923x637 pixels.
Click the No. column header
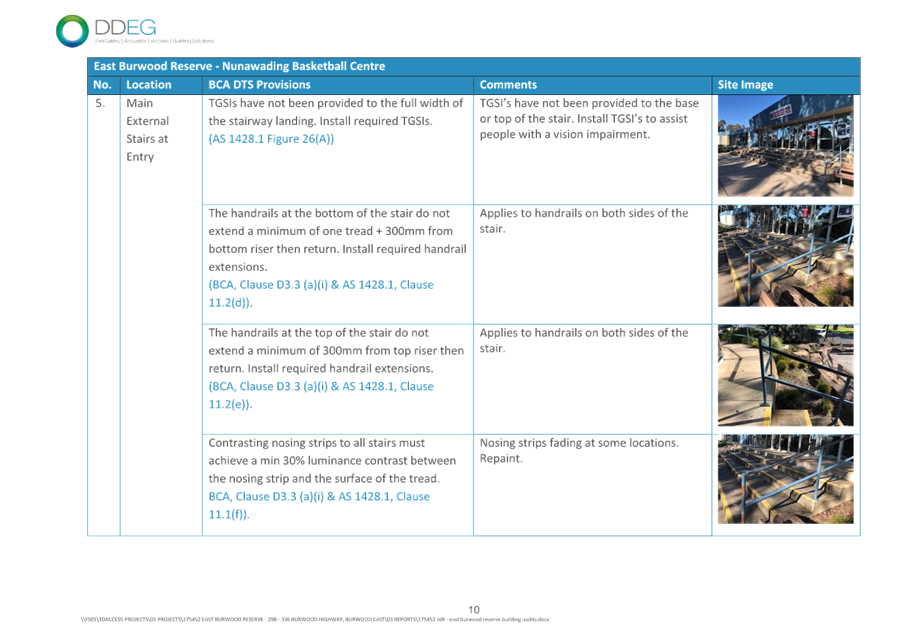(101, 85)
